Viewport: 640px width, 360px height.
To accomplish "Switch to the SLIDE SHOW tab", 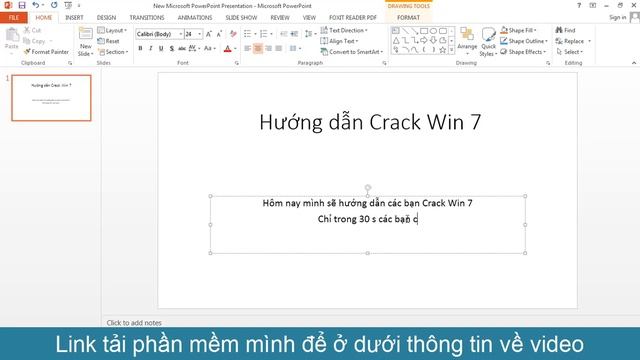I will tap(241, 18).
